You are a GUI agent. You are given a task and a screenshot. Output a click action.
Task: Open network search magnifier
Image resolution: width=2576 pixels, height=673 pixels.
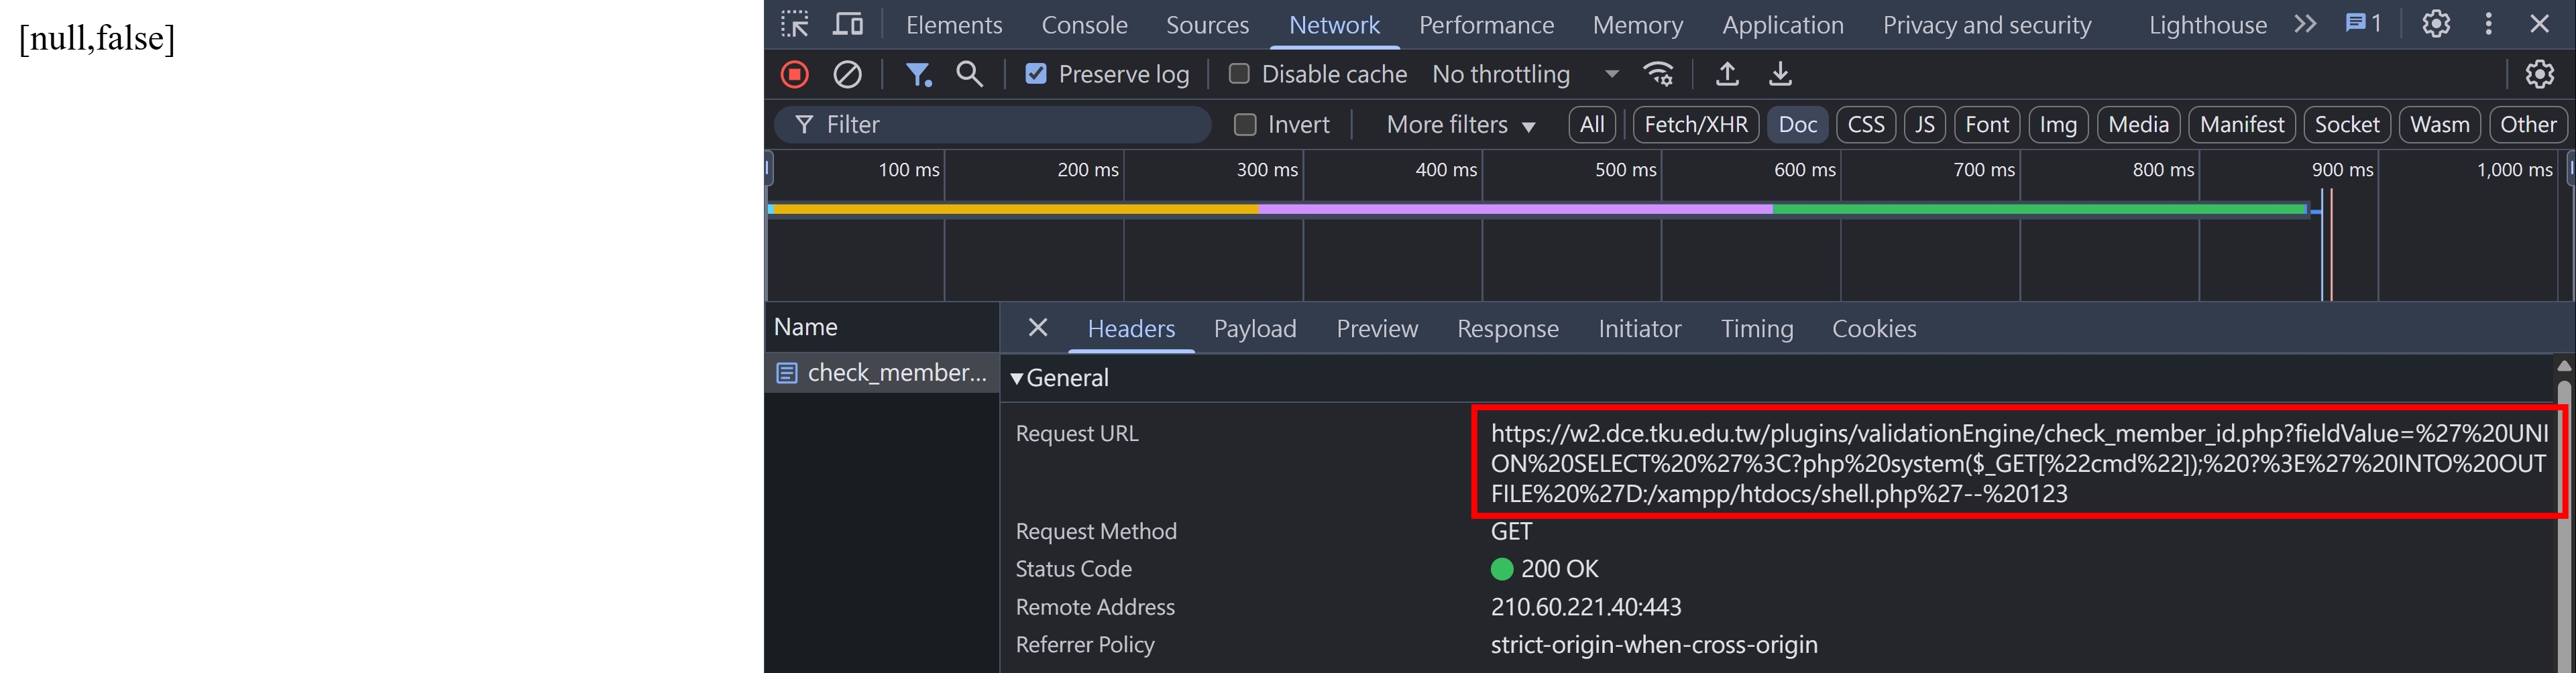(x=969, y=74)
